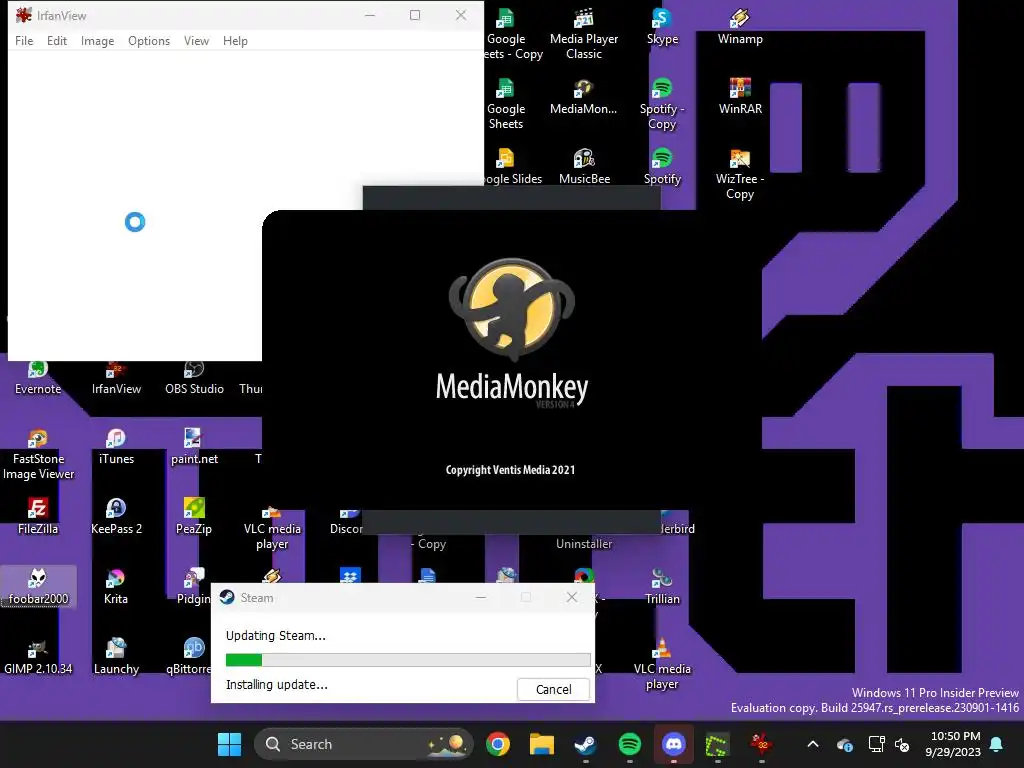
Task: Select the VLC media player icon beside PeaZip
Action: (272, 528)
